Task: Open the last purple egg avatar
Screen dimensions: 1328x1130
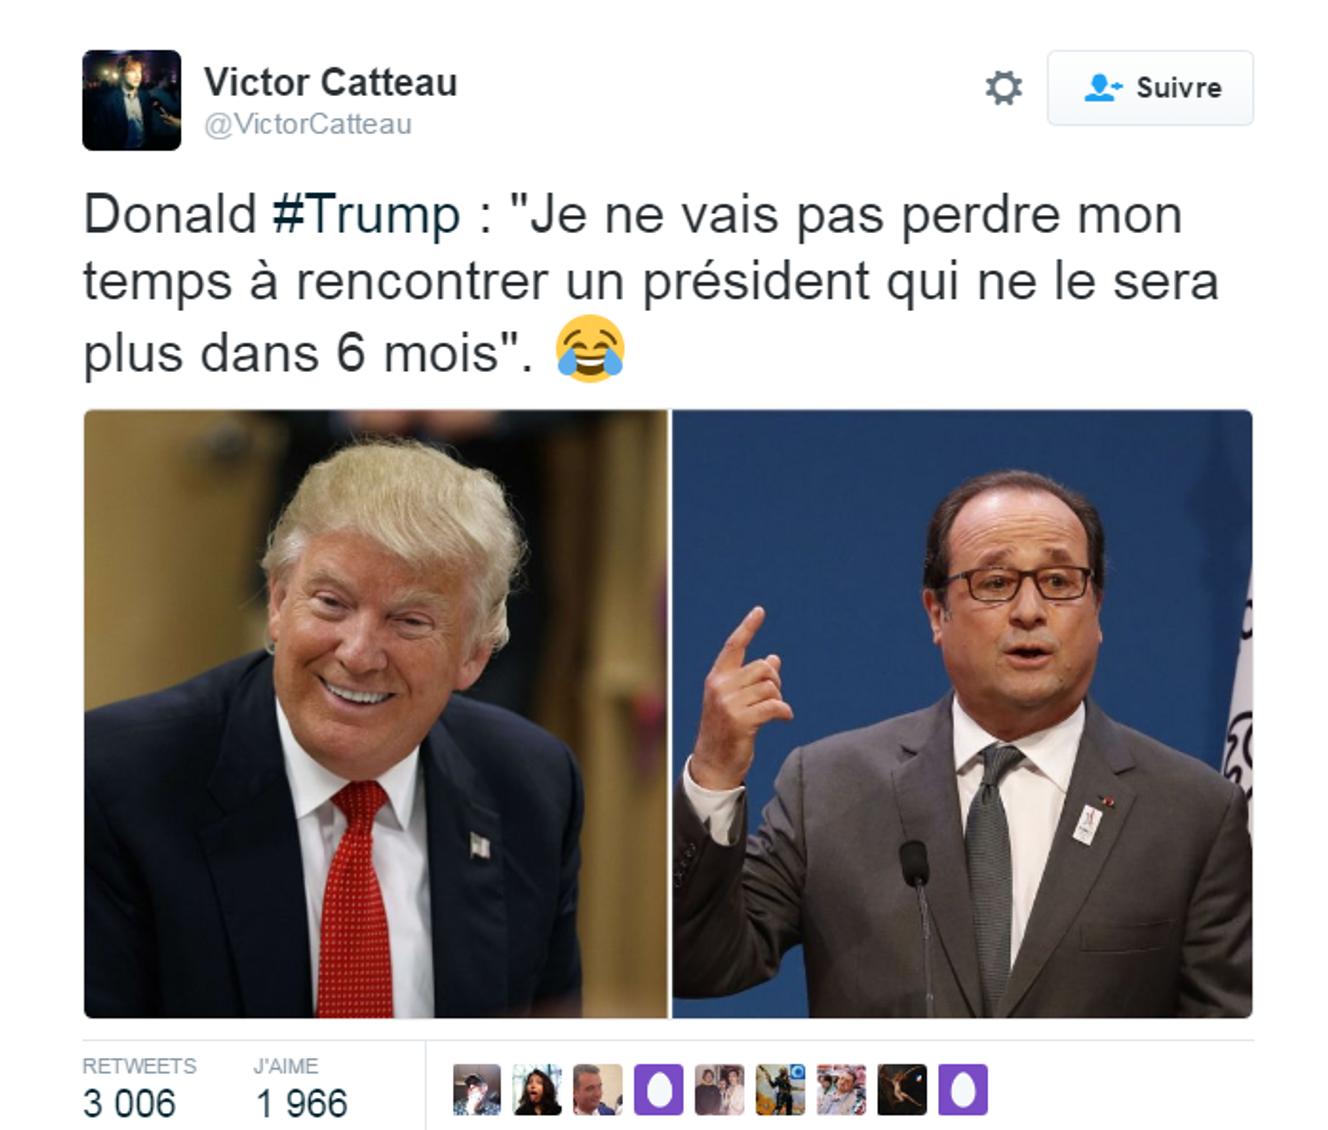Action: (963, 1090)
